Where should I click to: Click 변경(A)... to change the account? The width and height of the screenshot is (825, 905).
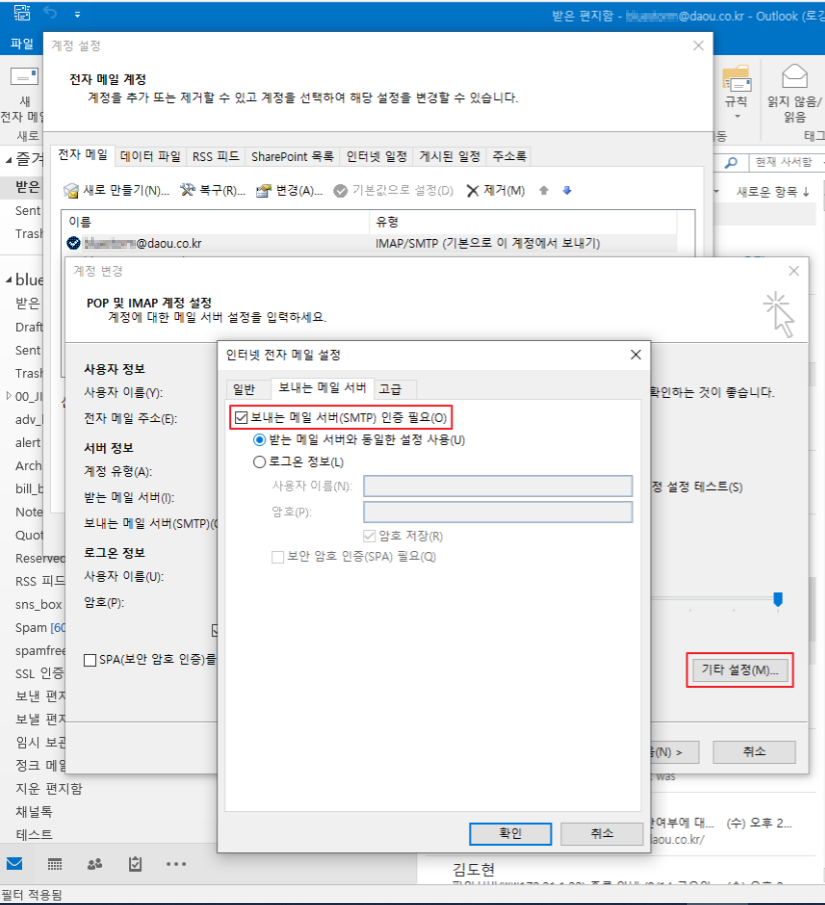coord(289,190)
